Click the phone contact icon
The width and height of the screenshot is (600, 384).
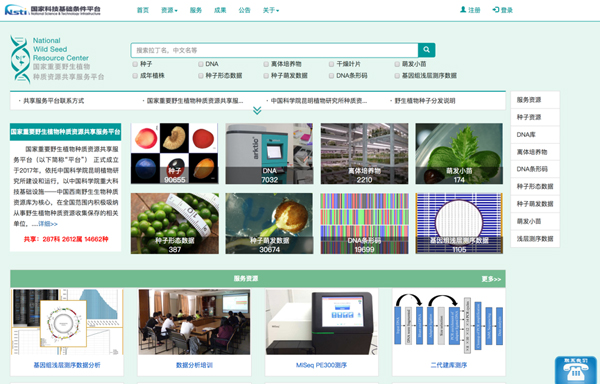point(576,370)
